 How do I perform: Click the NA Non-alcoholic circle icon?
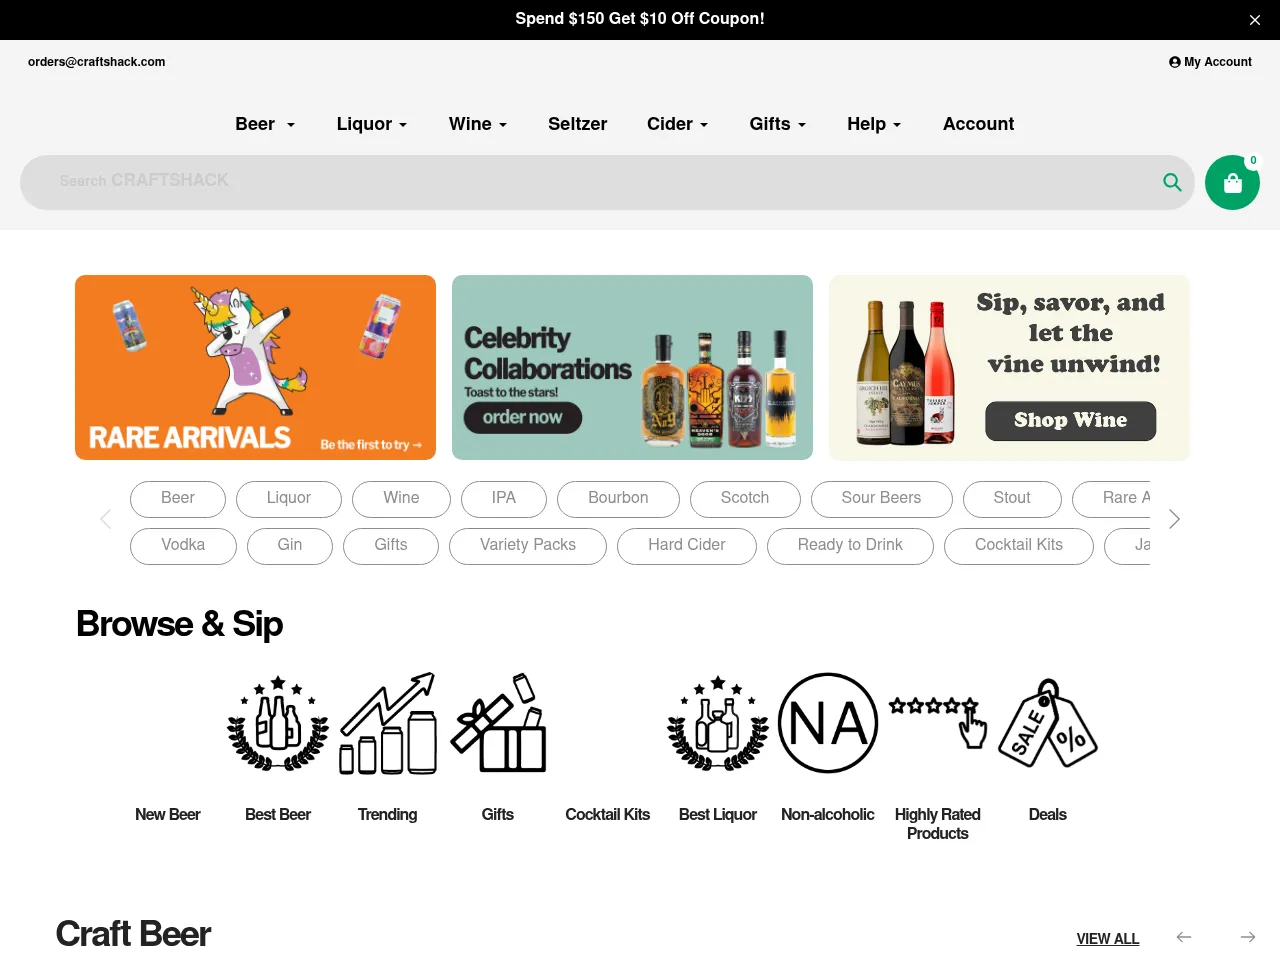[x=828, y=723]
